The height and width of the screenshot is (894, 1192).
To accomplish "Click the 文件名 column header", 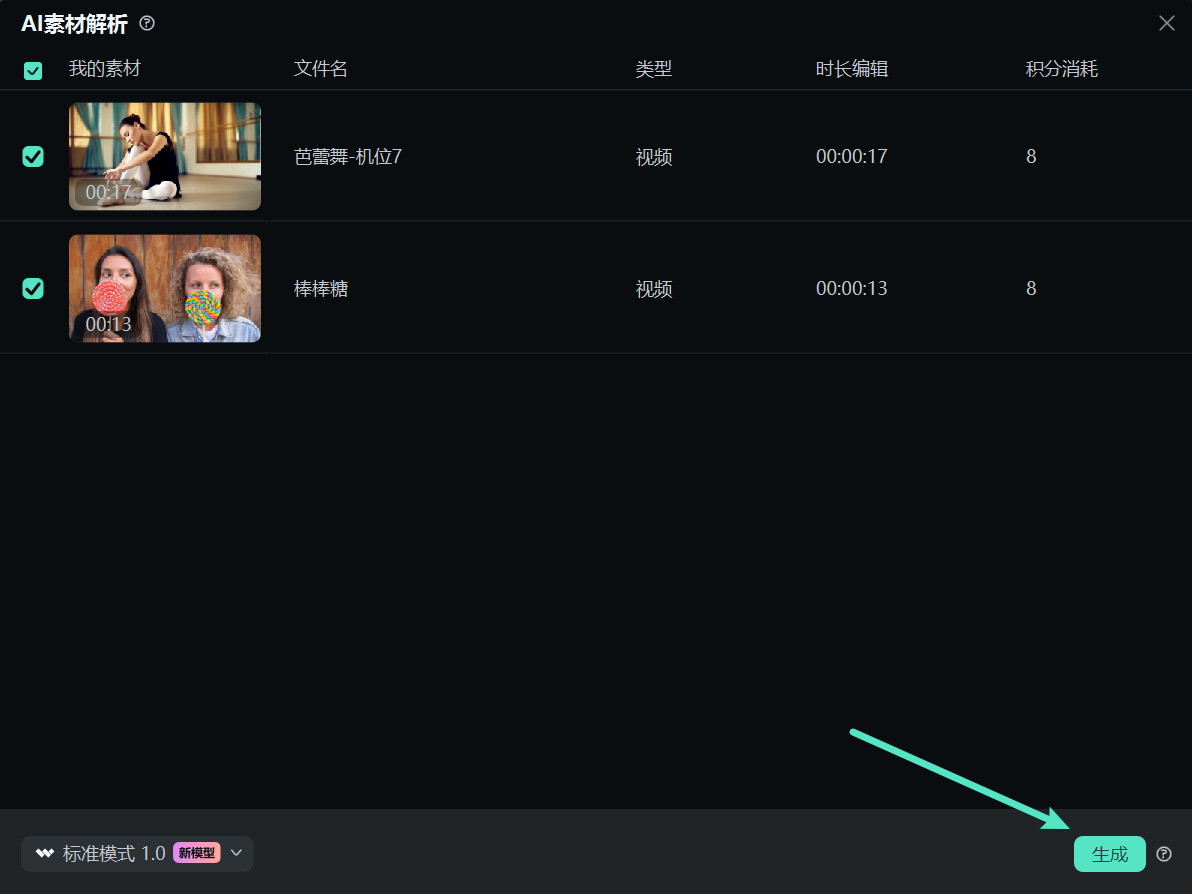I will point(321,69).
